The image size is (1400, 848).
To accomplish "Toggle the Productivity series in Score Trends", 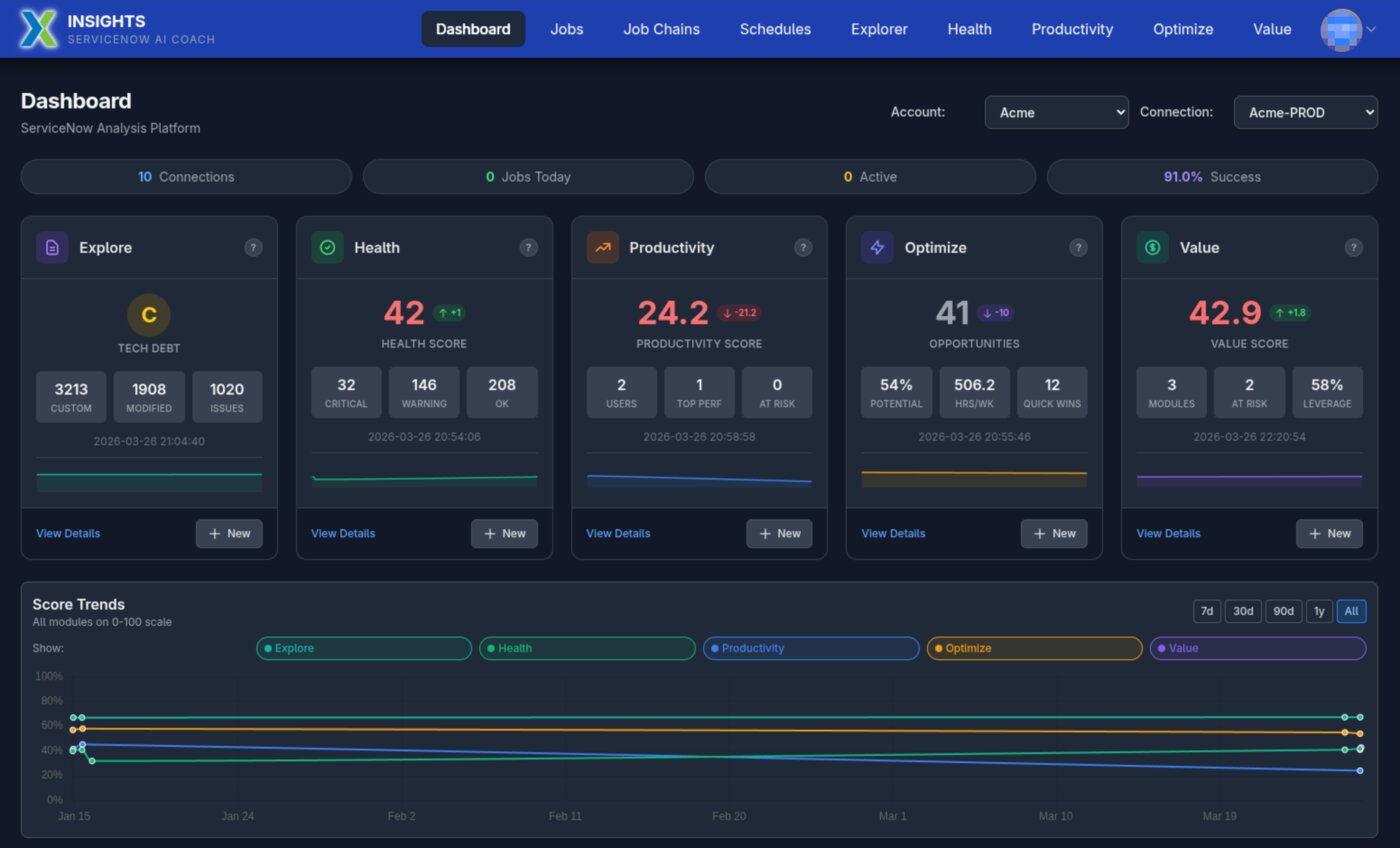I will (810, 648).
